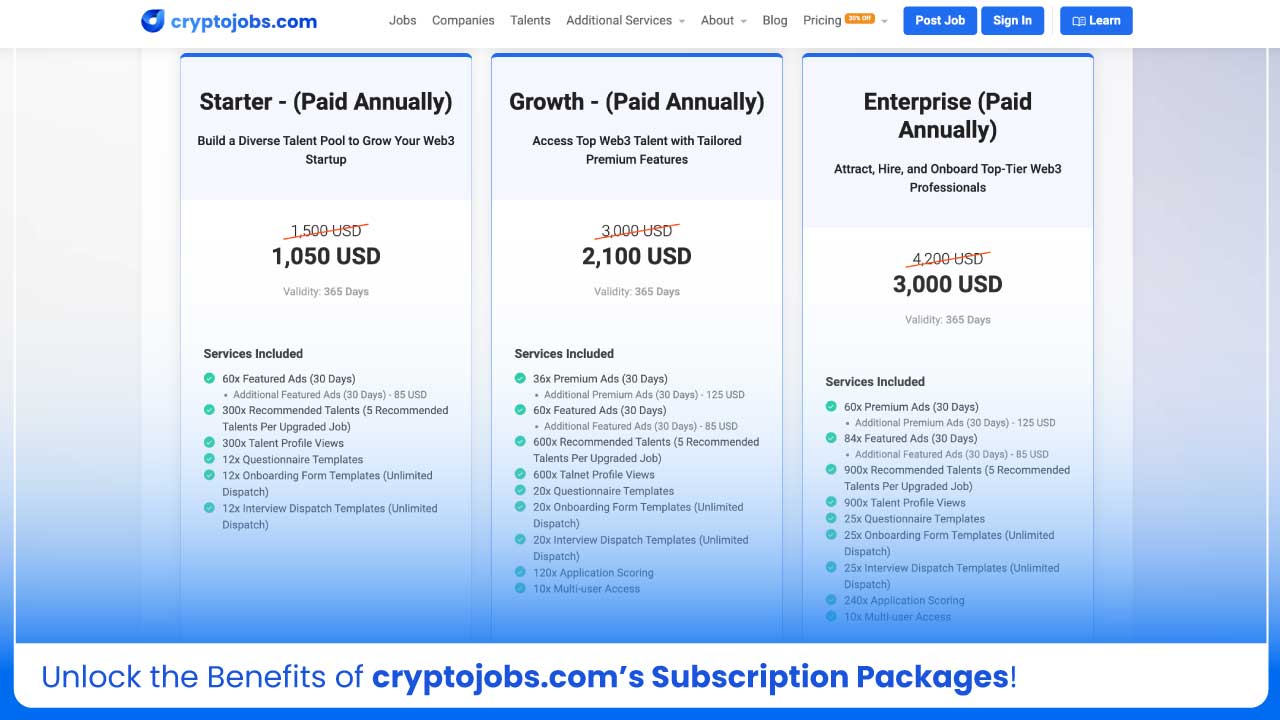Click the Post Job button
The width and height of the screenshot is (1280, 720).
(x=939, y=20)
